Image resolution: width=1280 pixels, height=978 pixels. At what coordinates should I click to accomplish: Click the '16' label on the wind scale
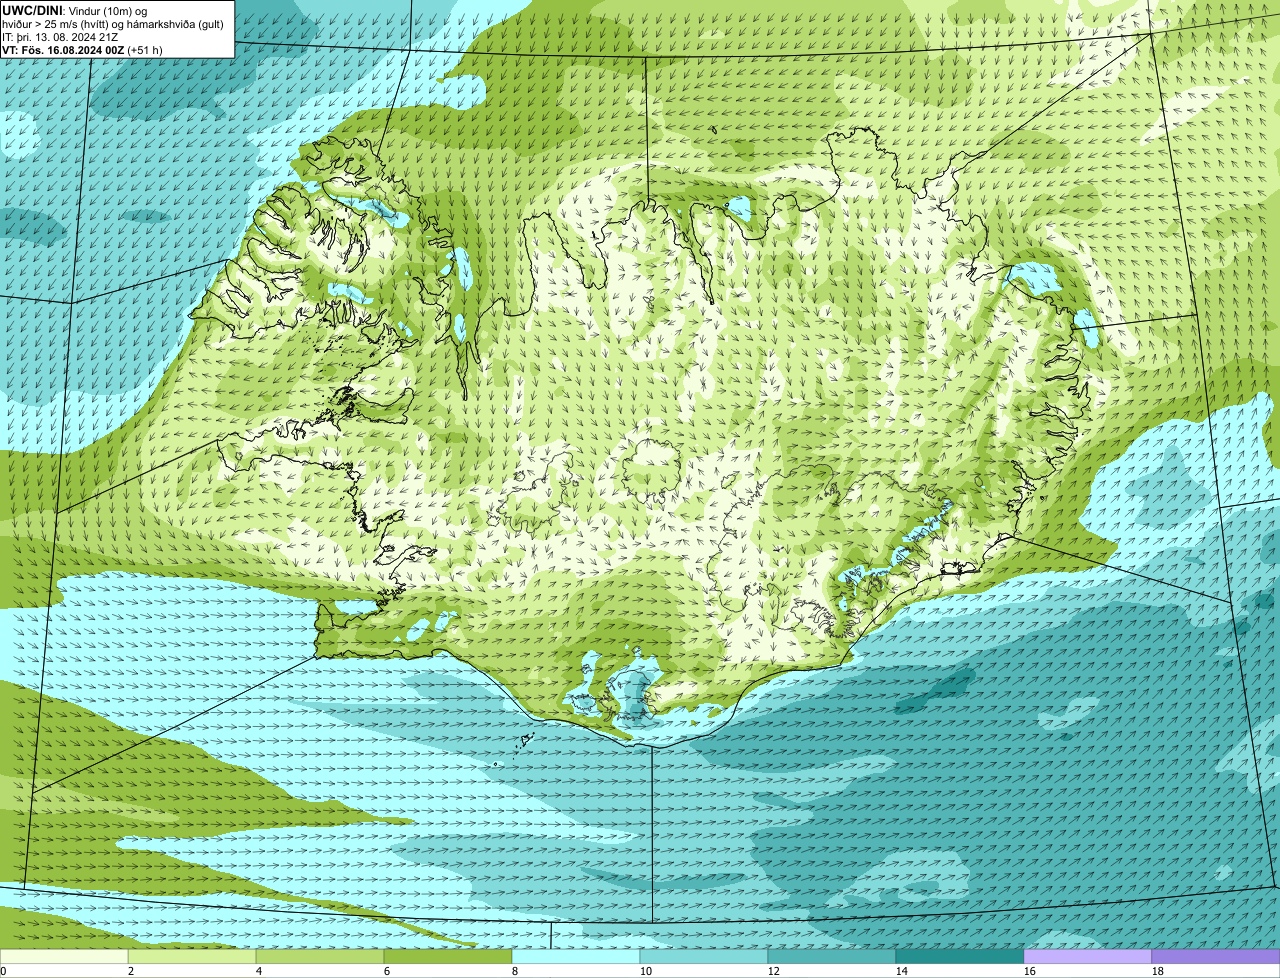(1030, 971)
